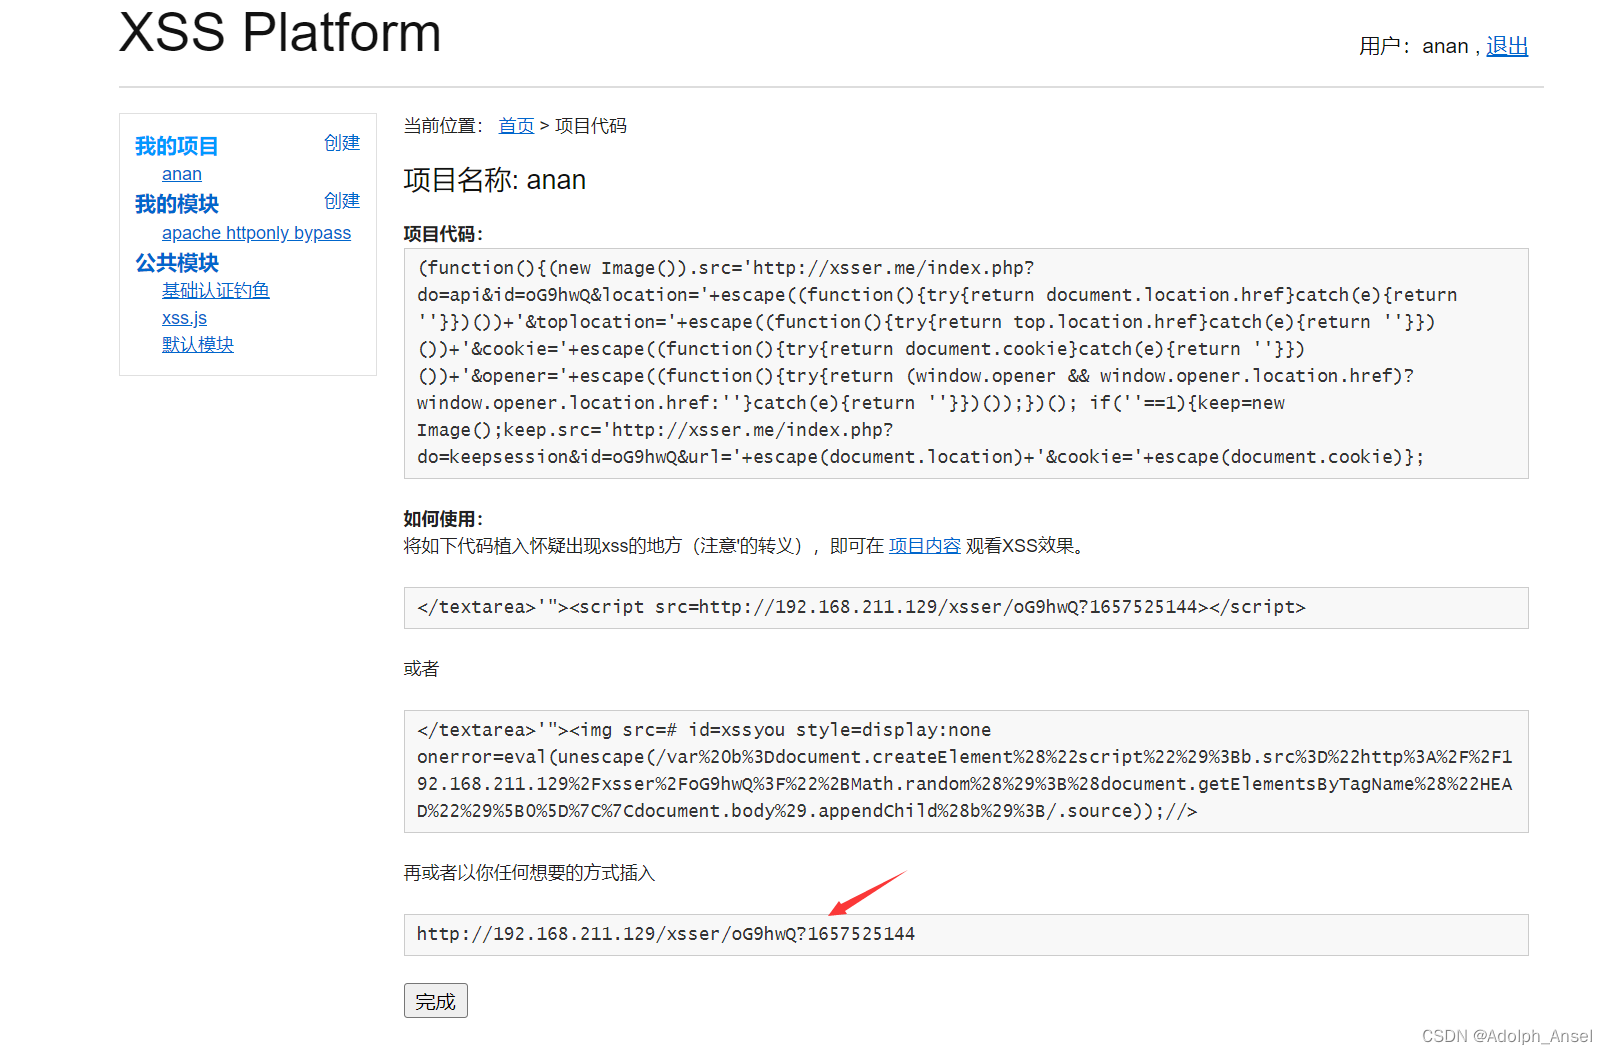
Task: Click 创建 next to 我的项目
Action: tap(342, 143)
